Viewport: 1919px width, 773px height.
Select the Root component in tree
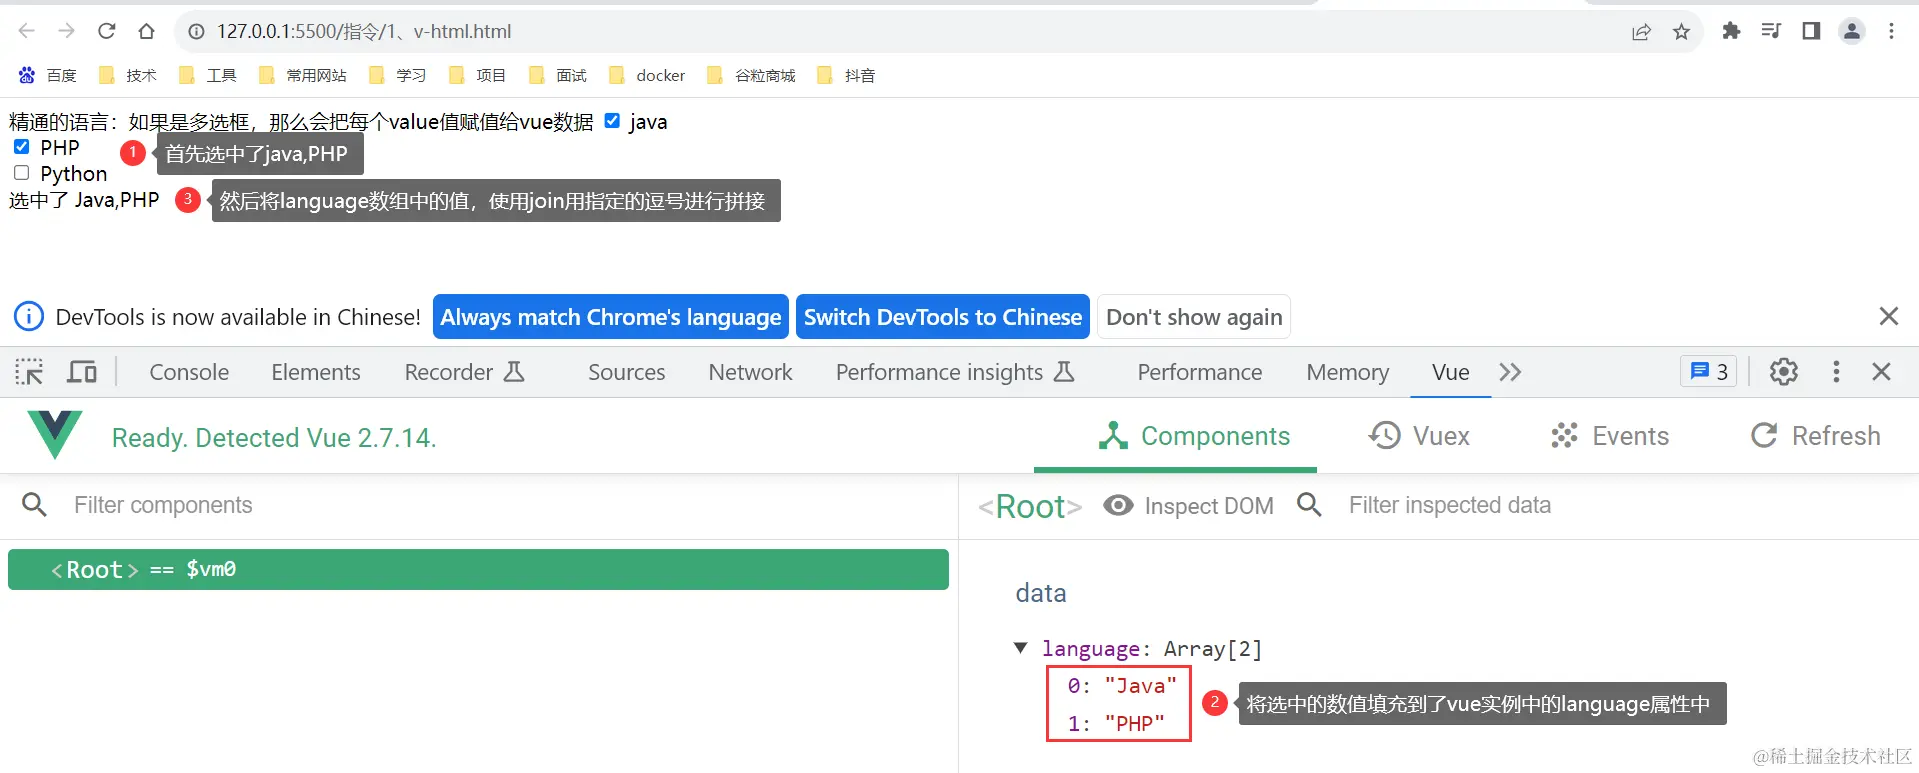point(478,569)
